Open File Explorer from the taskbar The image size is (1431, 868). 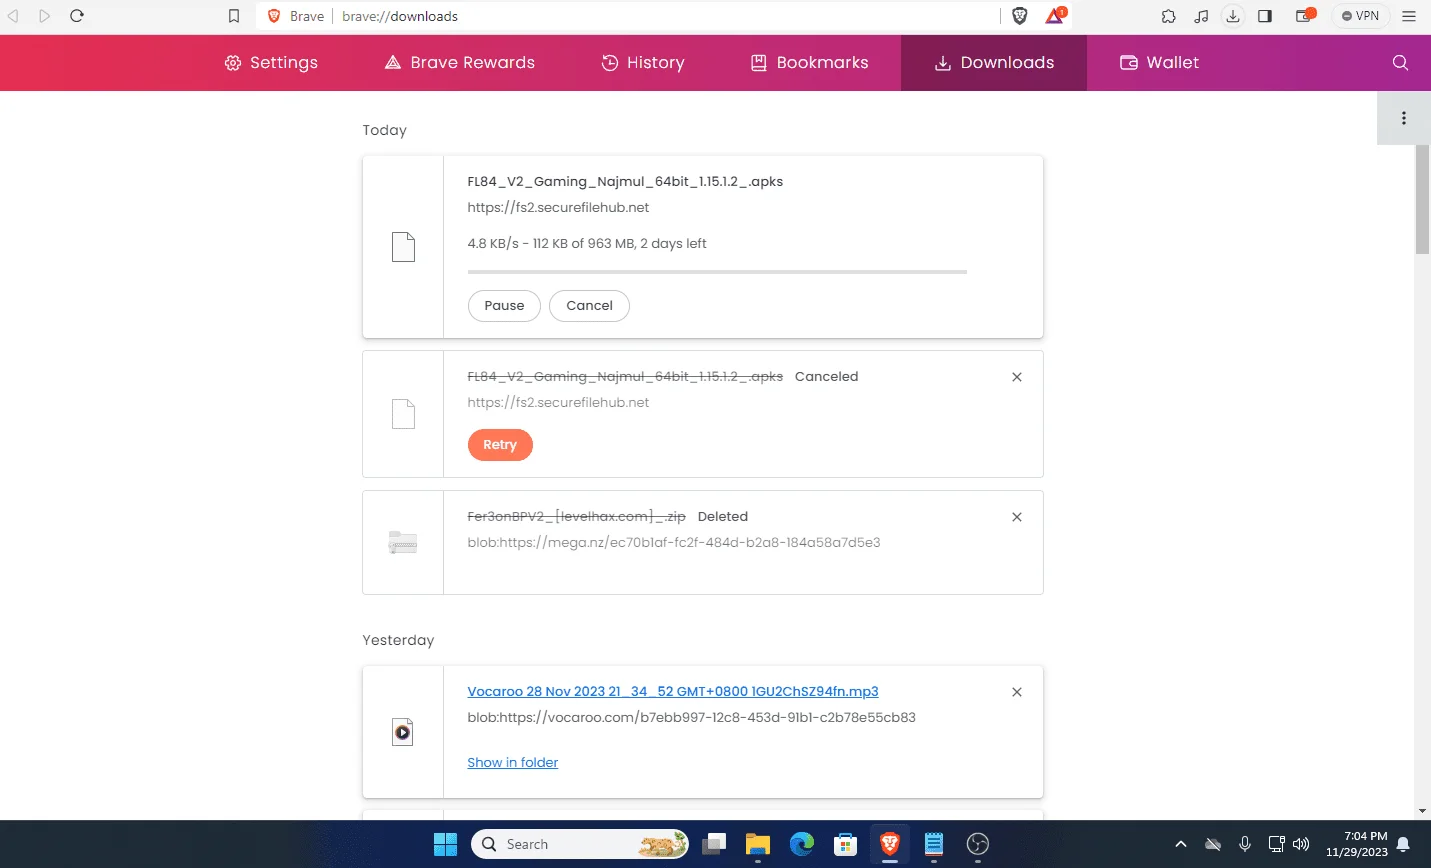757,844
